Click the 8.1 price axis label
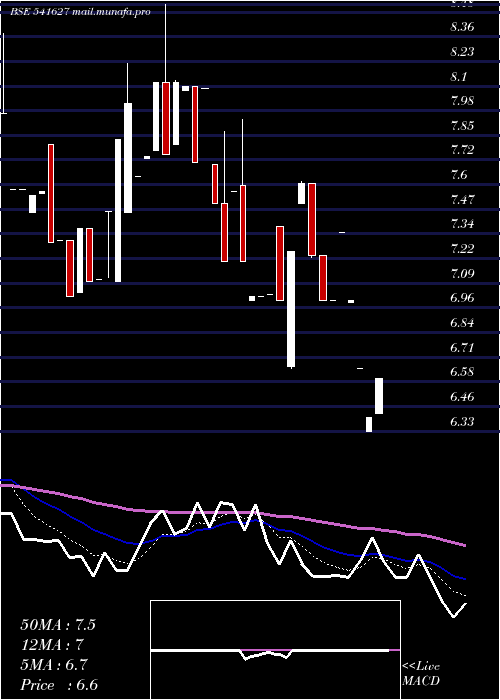Viewport: 500px width, 700px height. [459, 77]
